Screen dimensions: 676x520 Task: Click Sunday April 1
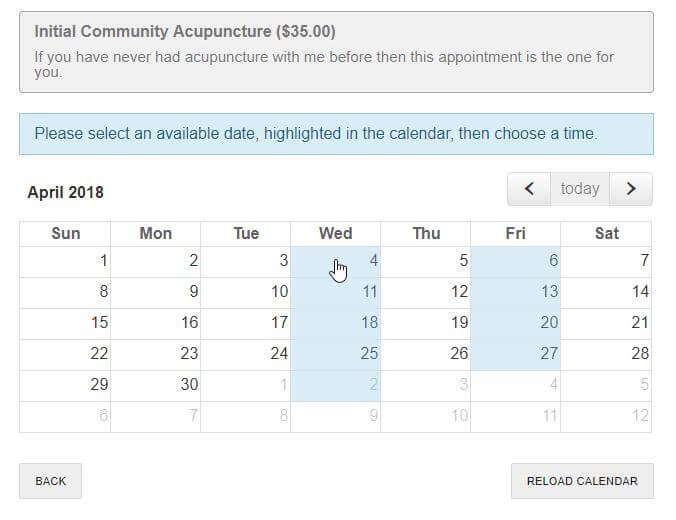pyautogui.click(x=65, y=262)
